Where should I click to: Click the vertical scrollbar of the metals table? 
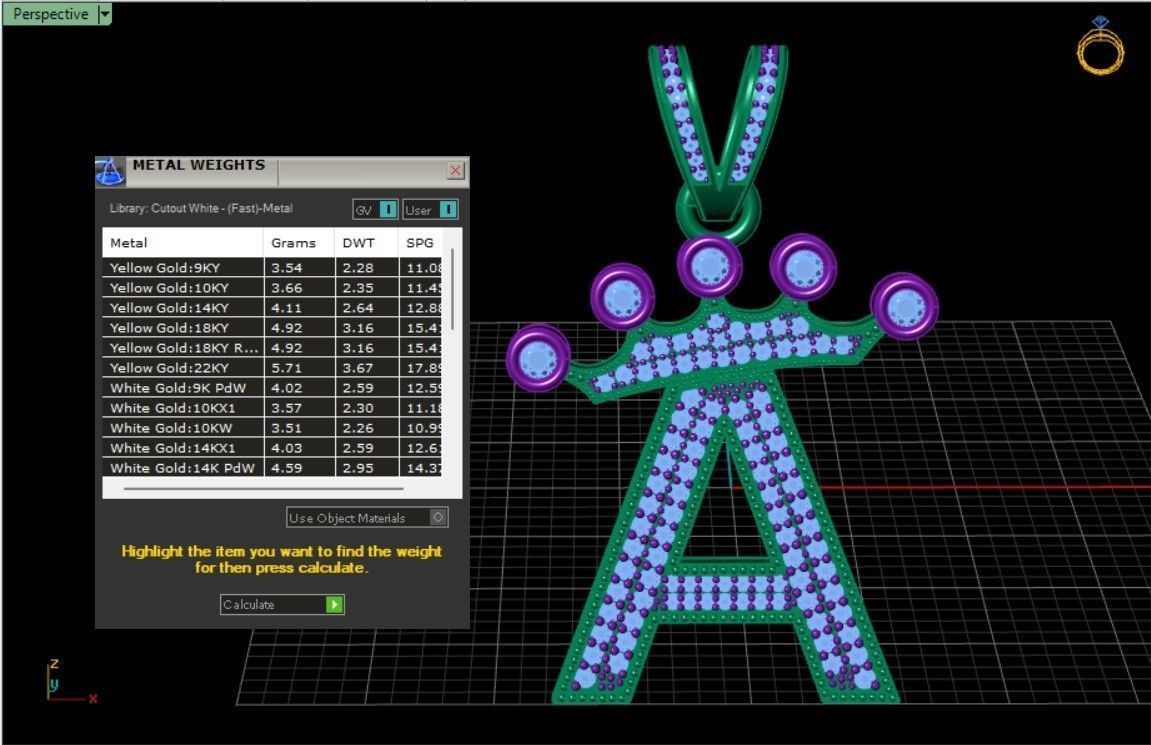tap(452, 289)
